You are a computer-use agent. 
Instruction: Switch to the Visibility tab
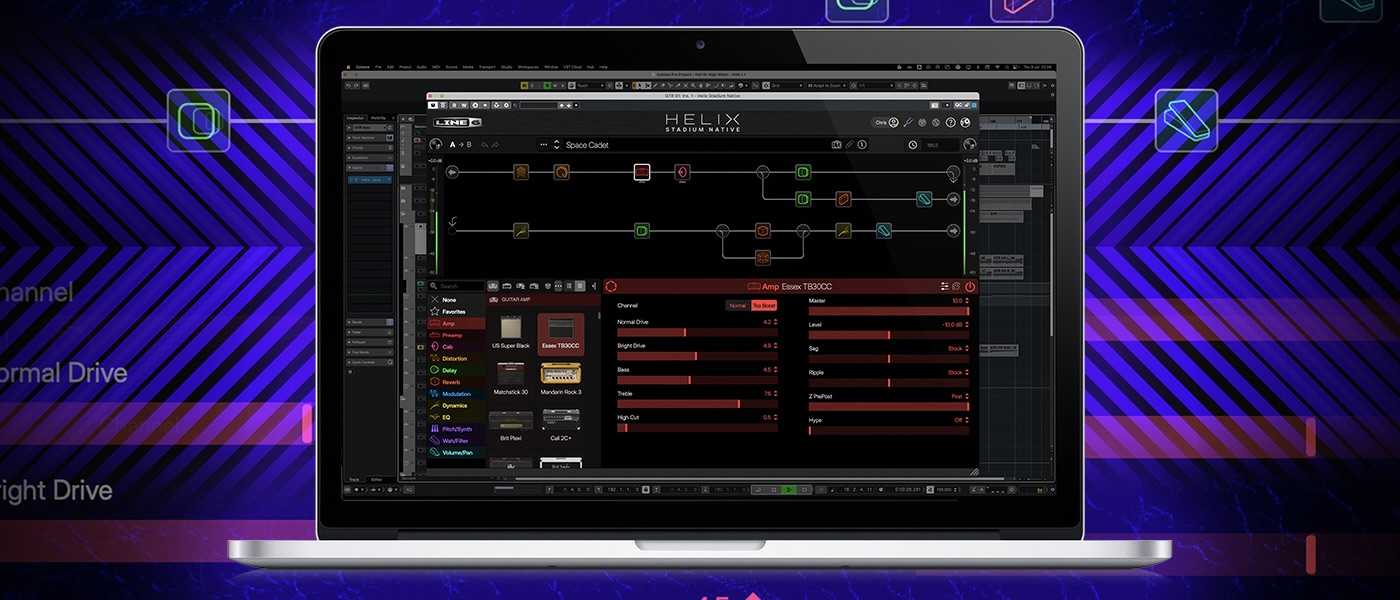coord(378,118)
